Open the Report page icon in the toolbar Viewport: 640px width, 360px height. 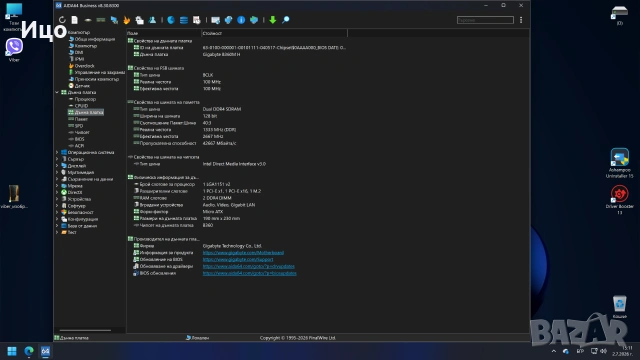[x=75, y=20]
